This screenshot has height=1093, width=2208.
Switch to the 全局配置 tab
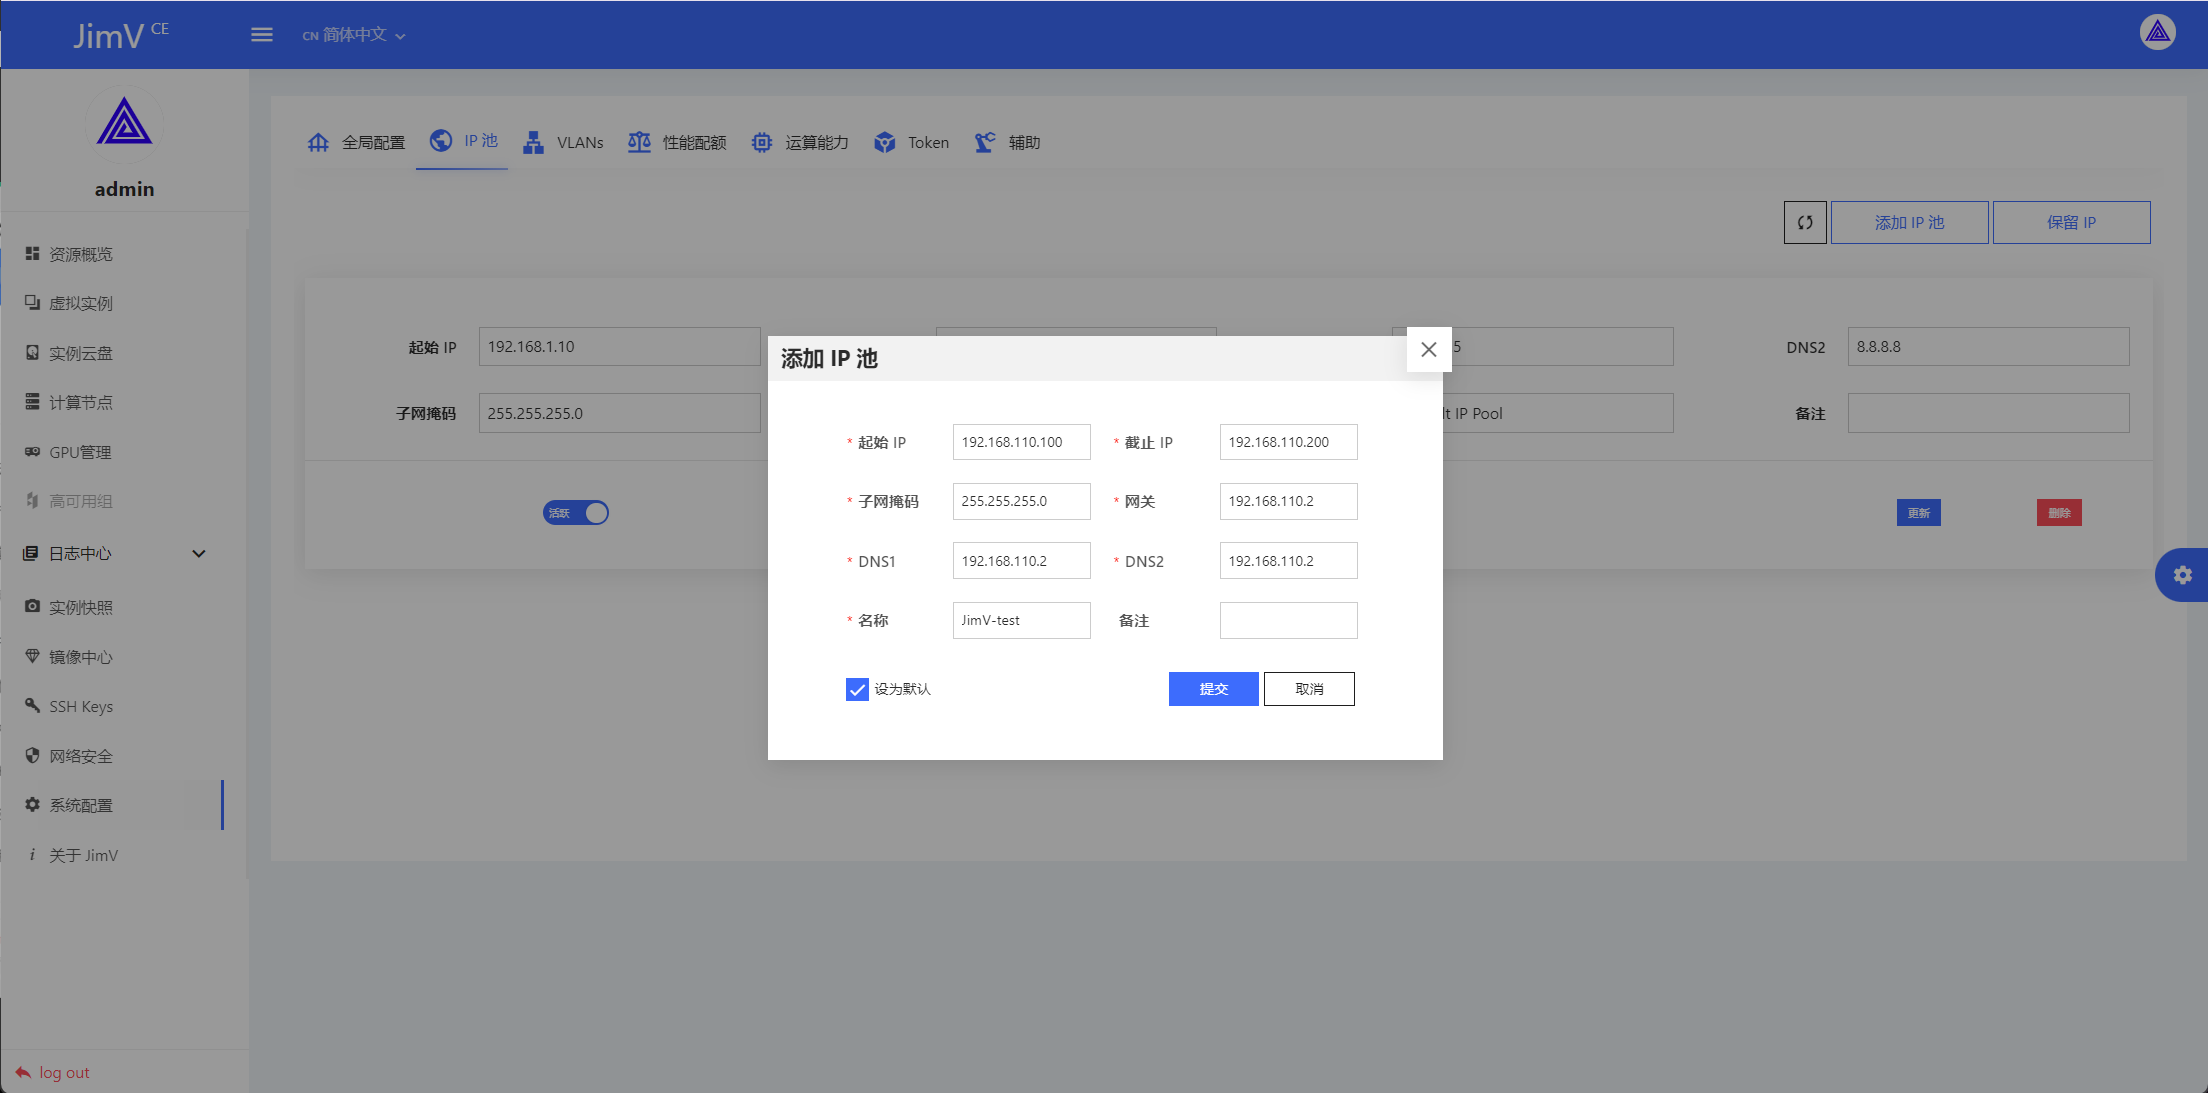[356, 142]
